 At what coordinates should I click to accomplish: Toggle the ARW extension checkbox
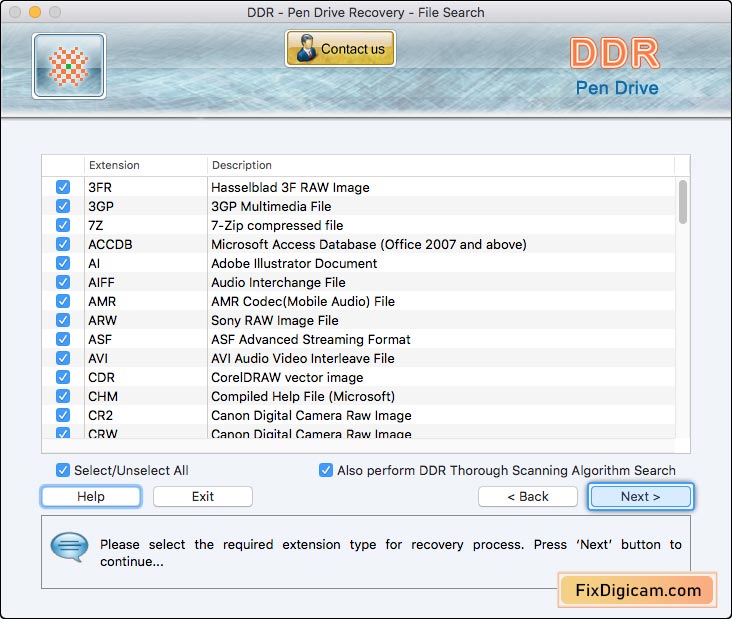(x=63, y=320)
